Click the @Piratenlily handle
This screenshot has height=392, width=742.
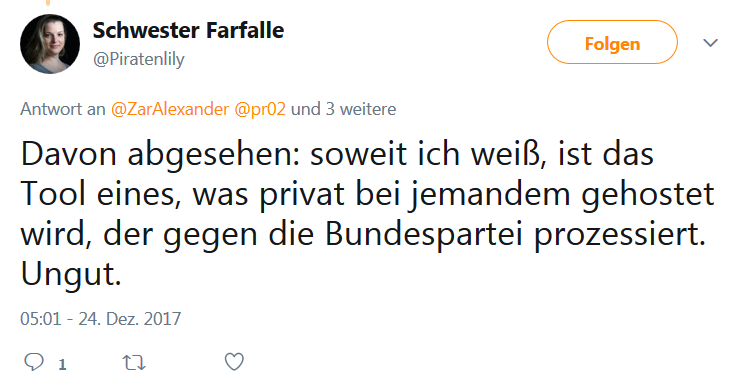139,59
